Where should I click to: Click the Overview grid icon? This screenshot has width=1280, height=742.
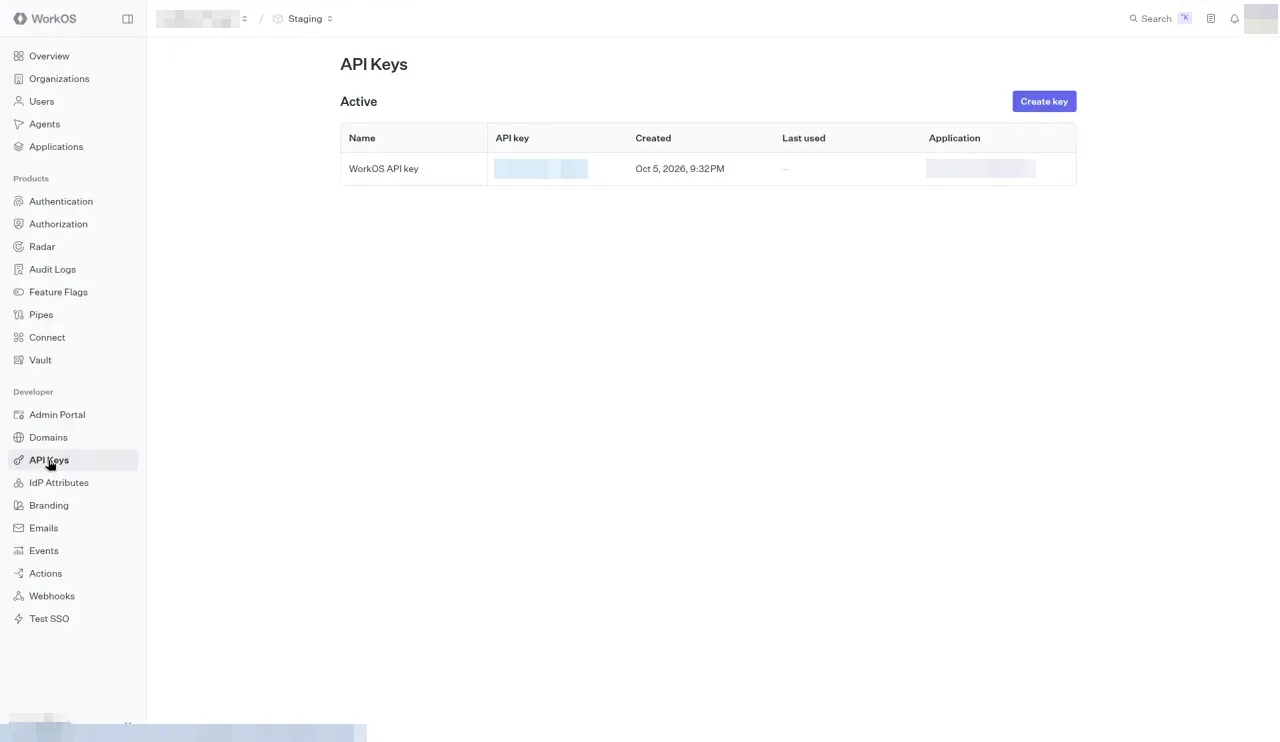coord(19,56)
